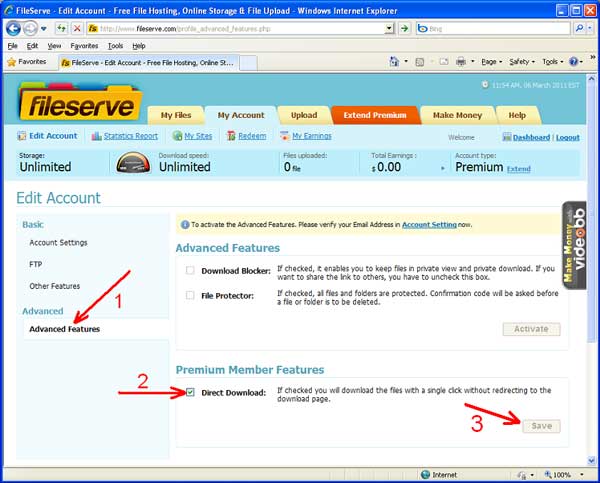This screenshot has height=483, width=600.
Task: Open the Safety dropdown menu
Action: 522,62
